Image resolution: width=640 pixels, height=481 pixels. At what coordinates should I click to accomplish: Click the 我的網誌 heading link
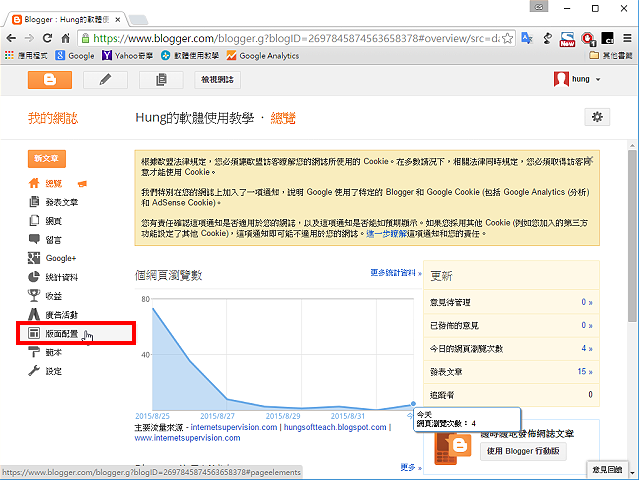pos(53,118)
